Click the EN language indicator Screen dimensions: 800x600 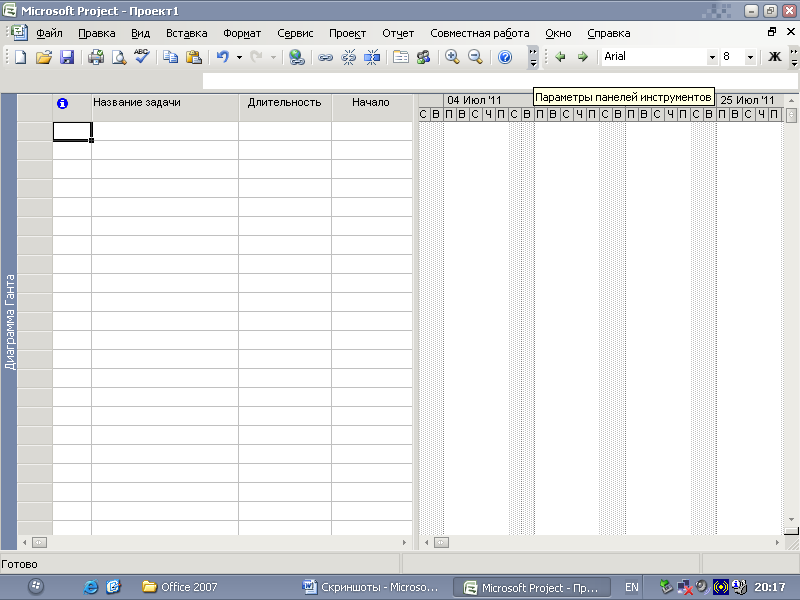[632, 587]
